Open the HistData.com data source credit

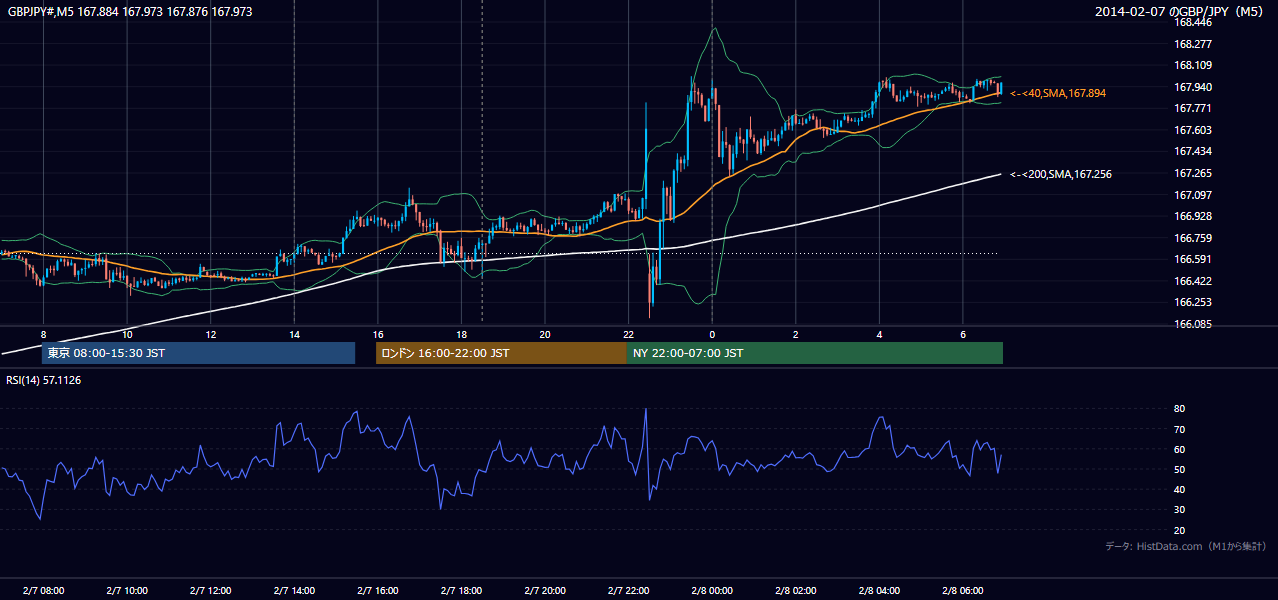click(1186, 546)
